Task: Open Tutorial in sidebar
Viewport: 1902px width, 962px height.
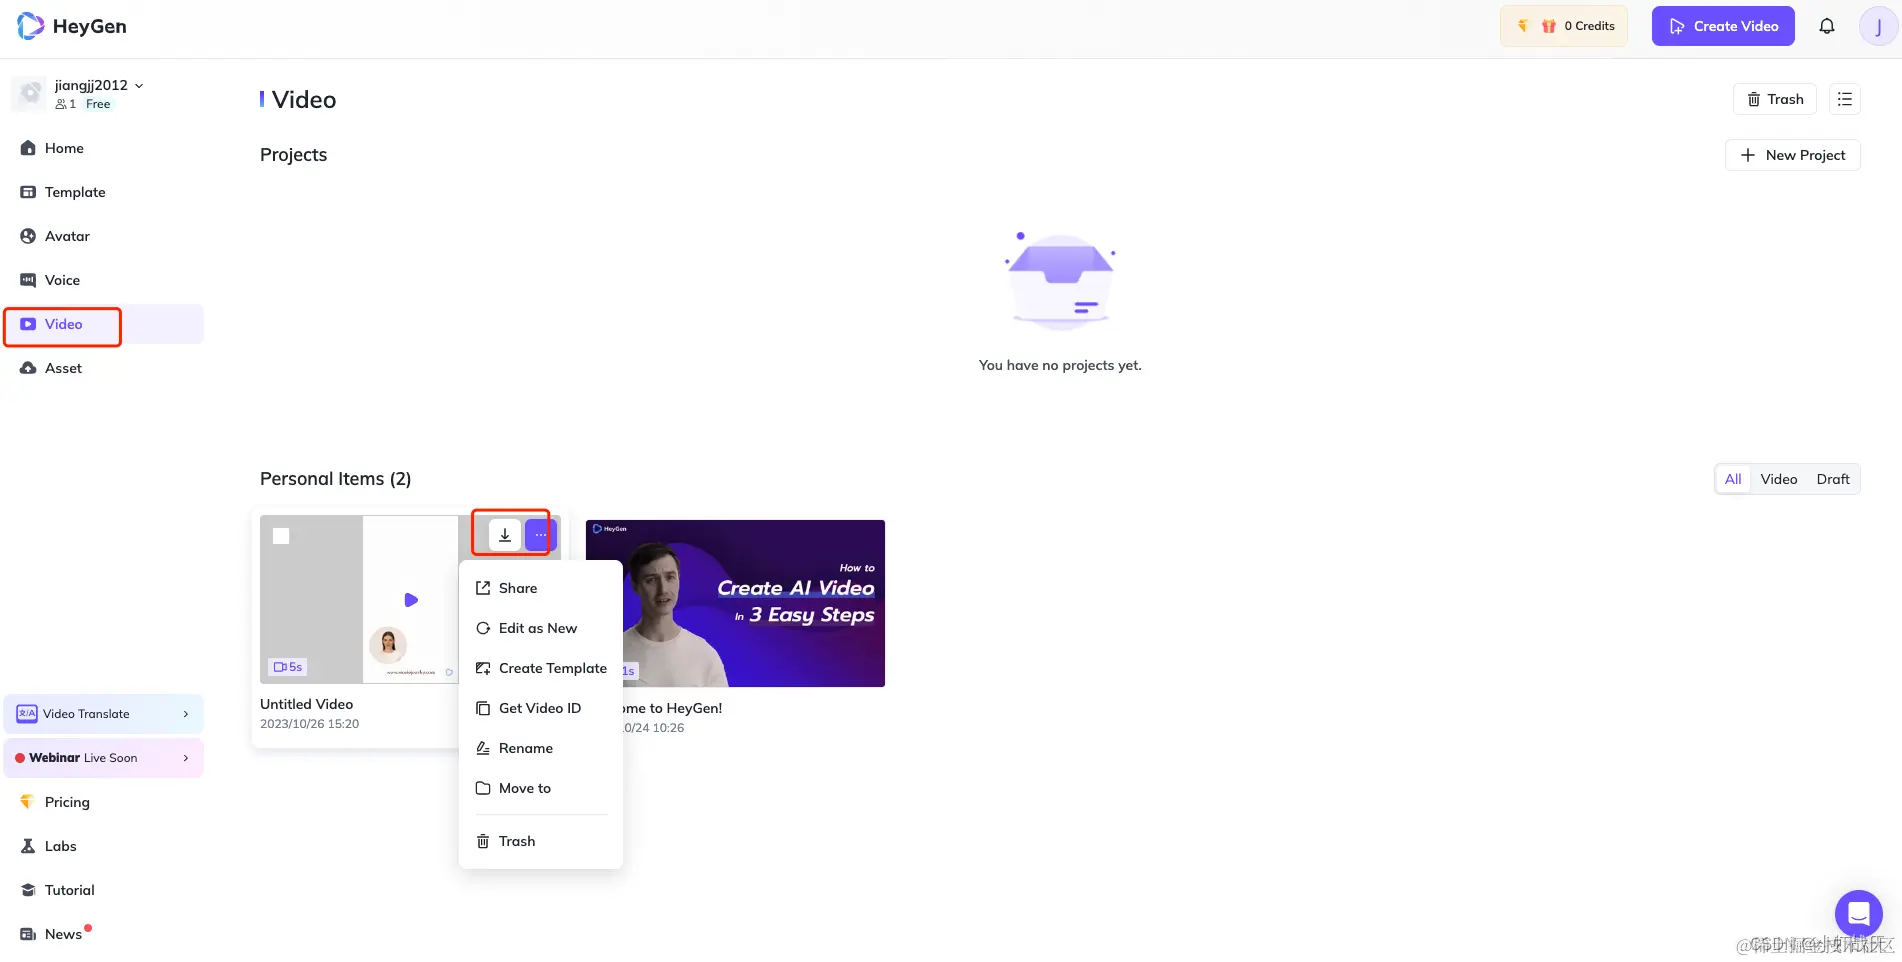Action: click(103, 890)
